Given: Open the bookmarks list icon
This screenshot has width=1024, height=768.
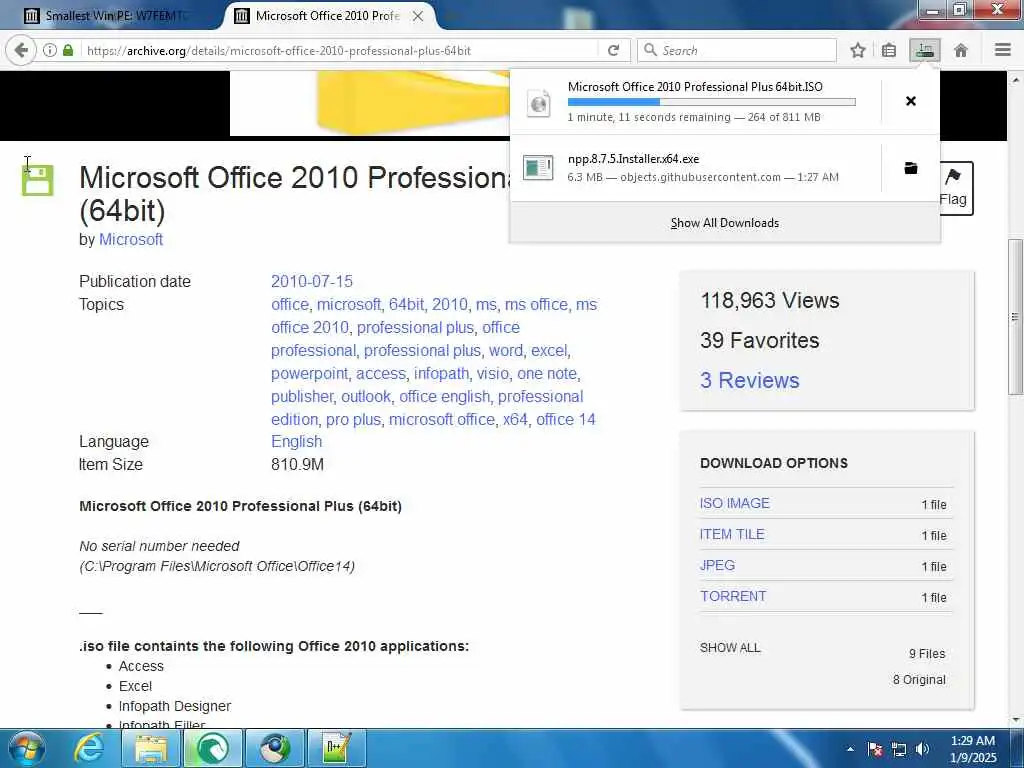Looking at the screenshot, I should click(x=889, y=50).
